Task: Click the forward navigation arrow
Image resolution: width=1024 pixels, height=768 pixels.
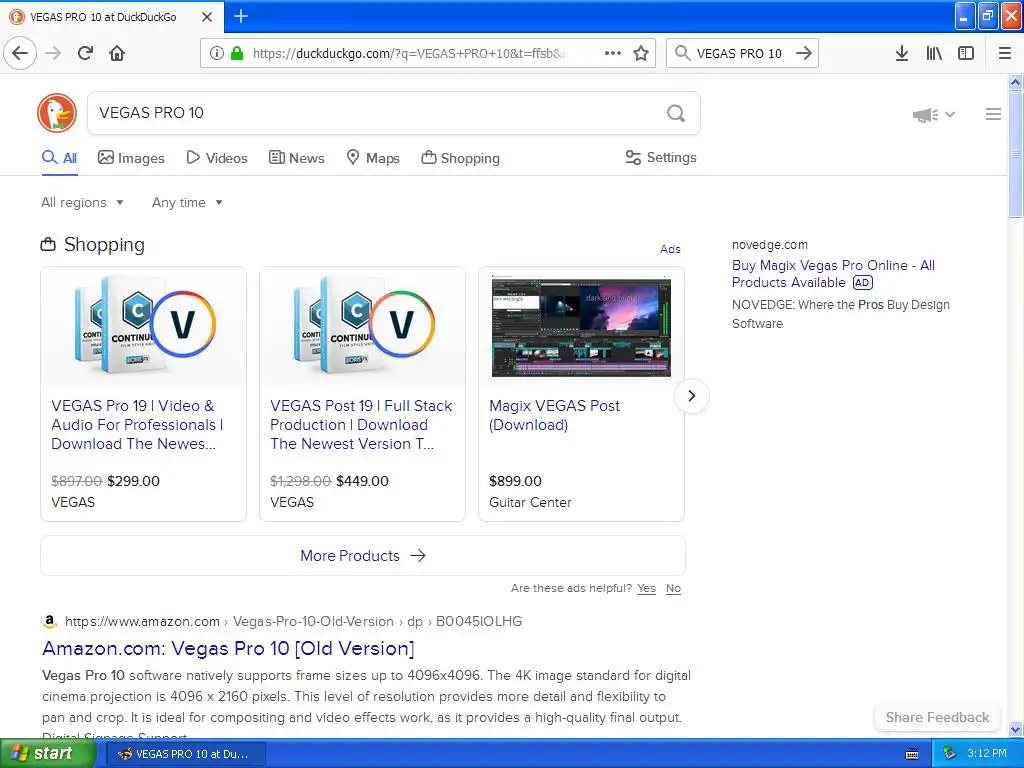Action: [x=54, y=53]
